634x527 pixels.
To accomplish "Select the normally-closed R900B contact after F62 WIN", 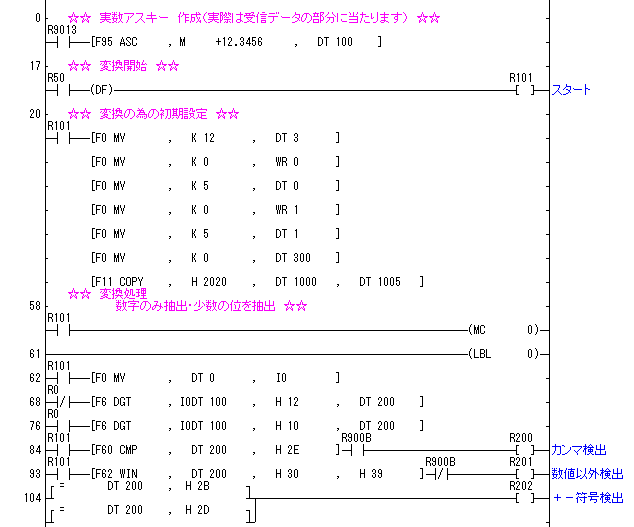I will tap(441, 473).
